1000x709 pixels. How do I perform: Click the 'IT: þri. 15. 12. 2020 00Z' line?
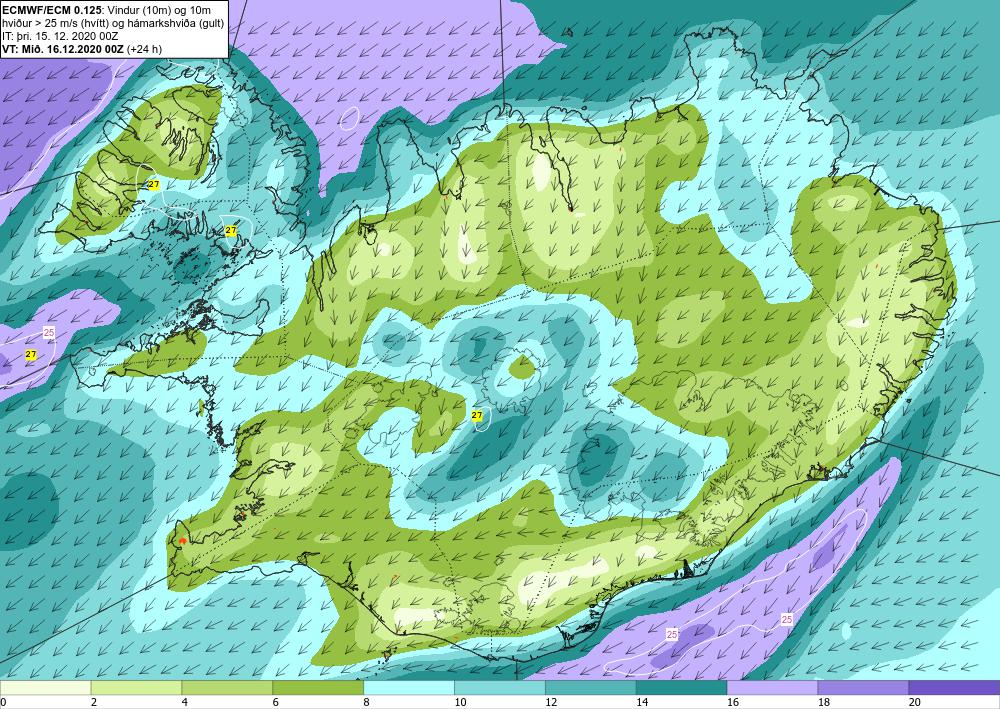[x=62, y=36]
